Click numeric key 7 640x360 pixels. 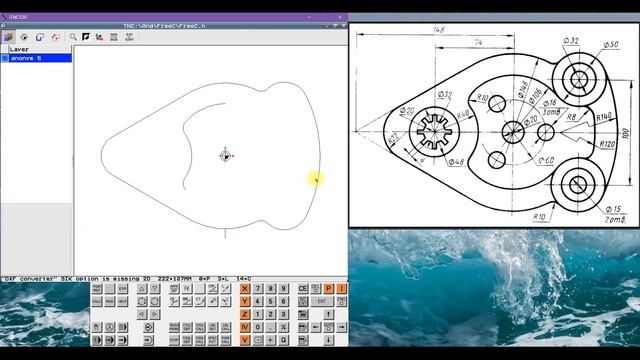pyautogui.click(x=258, y=288)
